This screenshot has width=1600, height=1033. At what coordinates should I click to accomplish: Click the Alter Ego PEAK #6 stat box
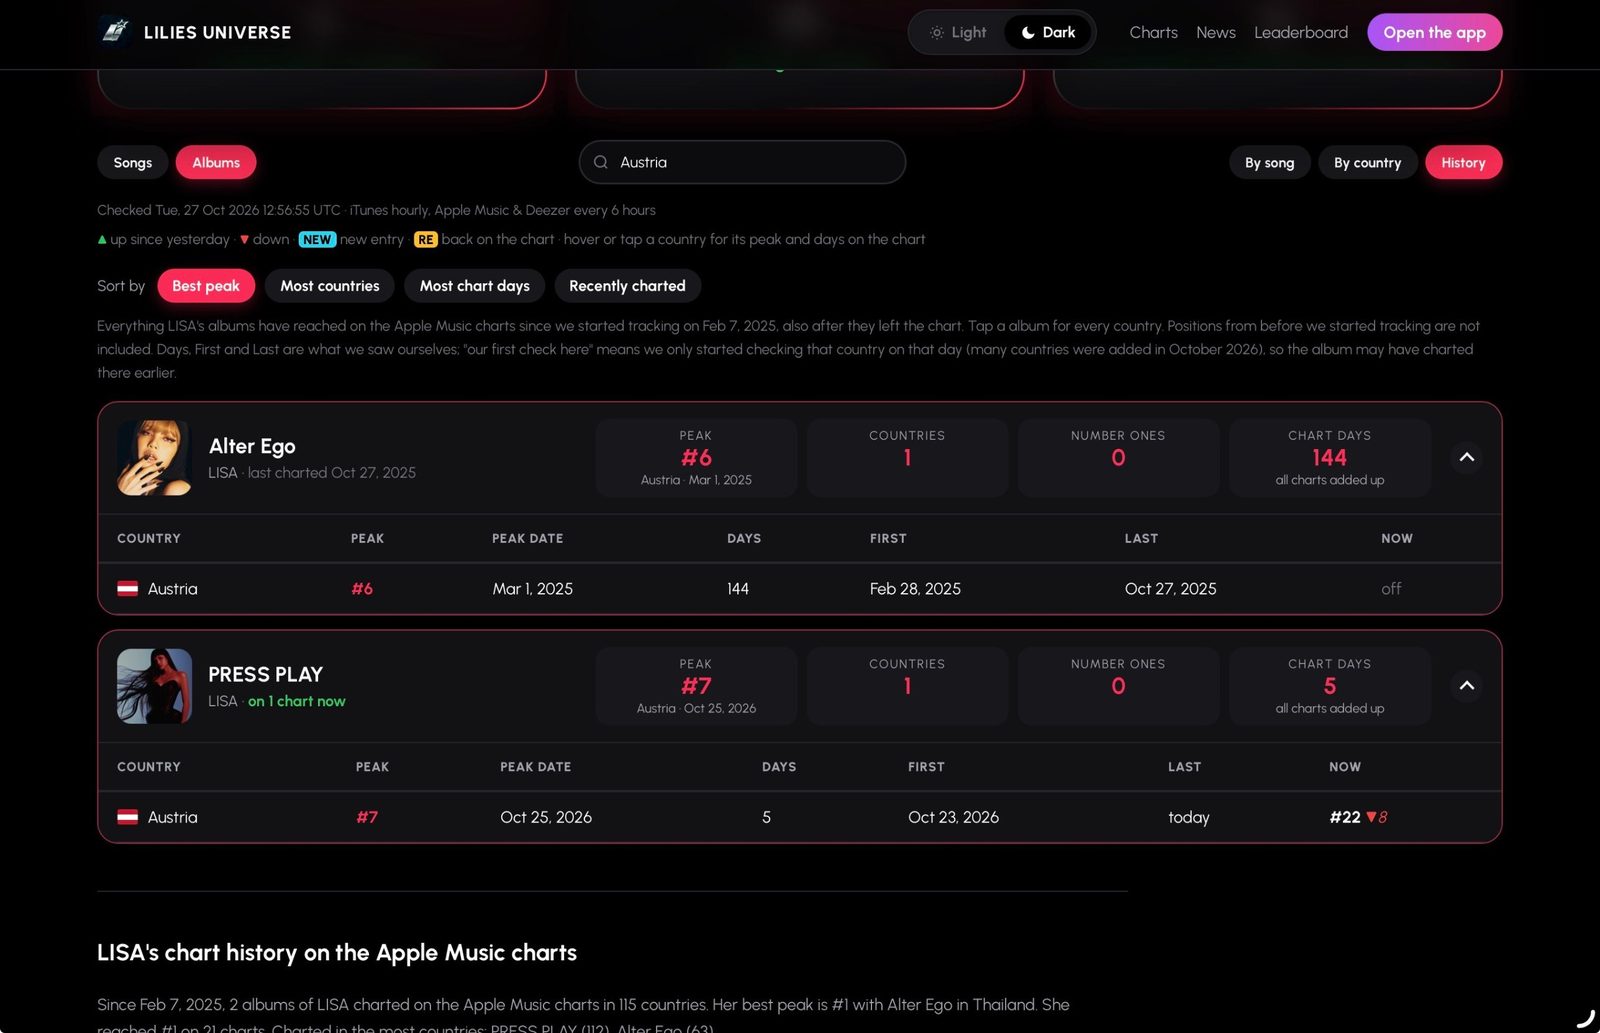click(x=696, y=457)
